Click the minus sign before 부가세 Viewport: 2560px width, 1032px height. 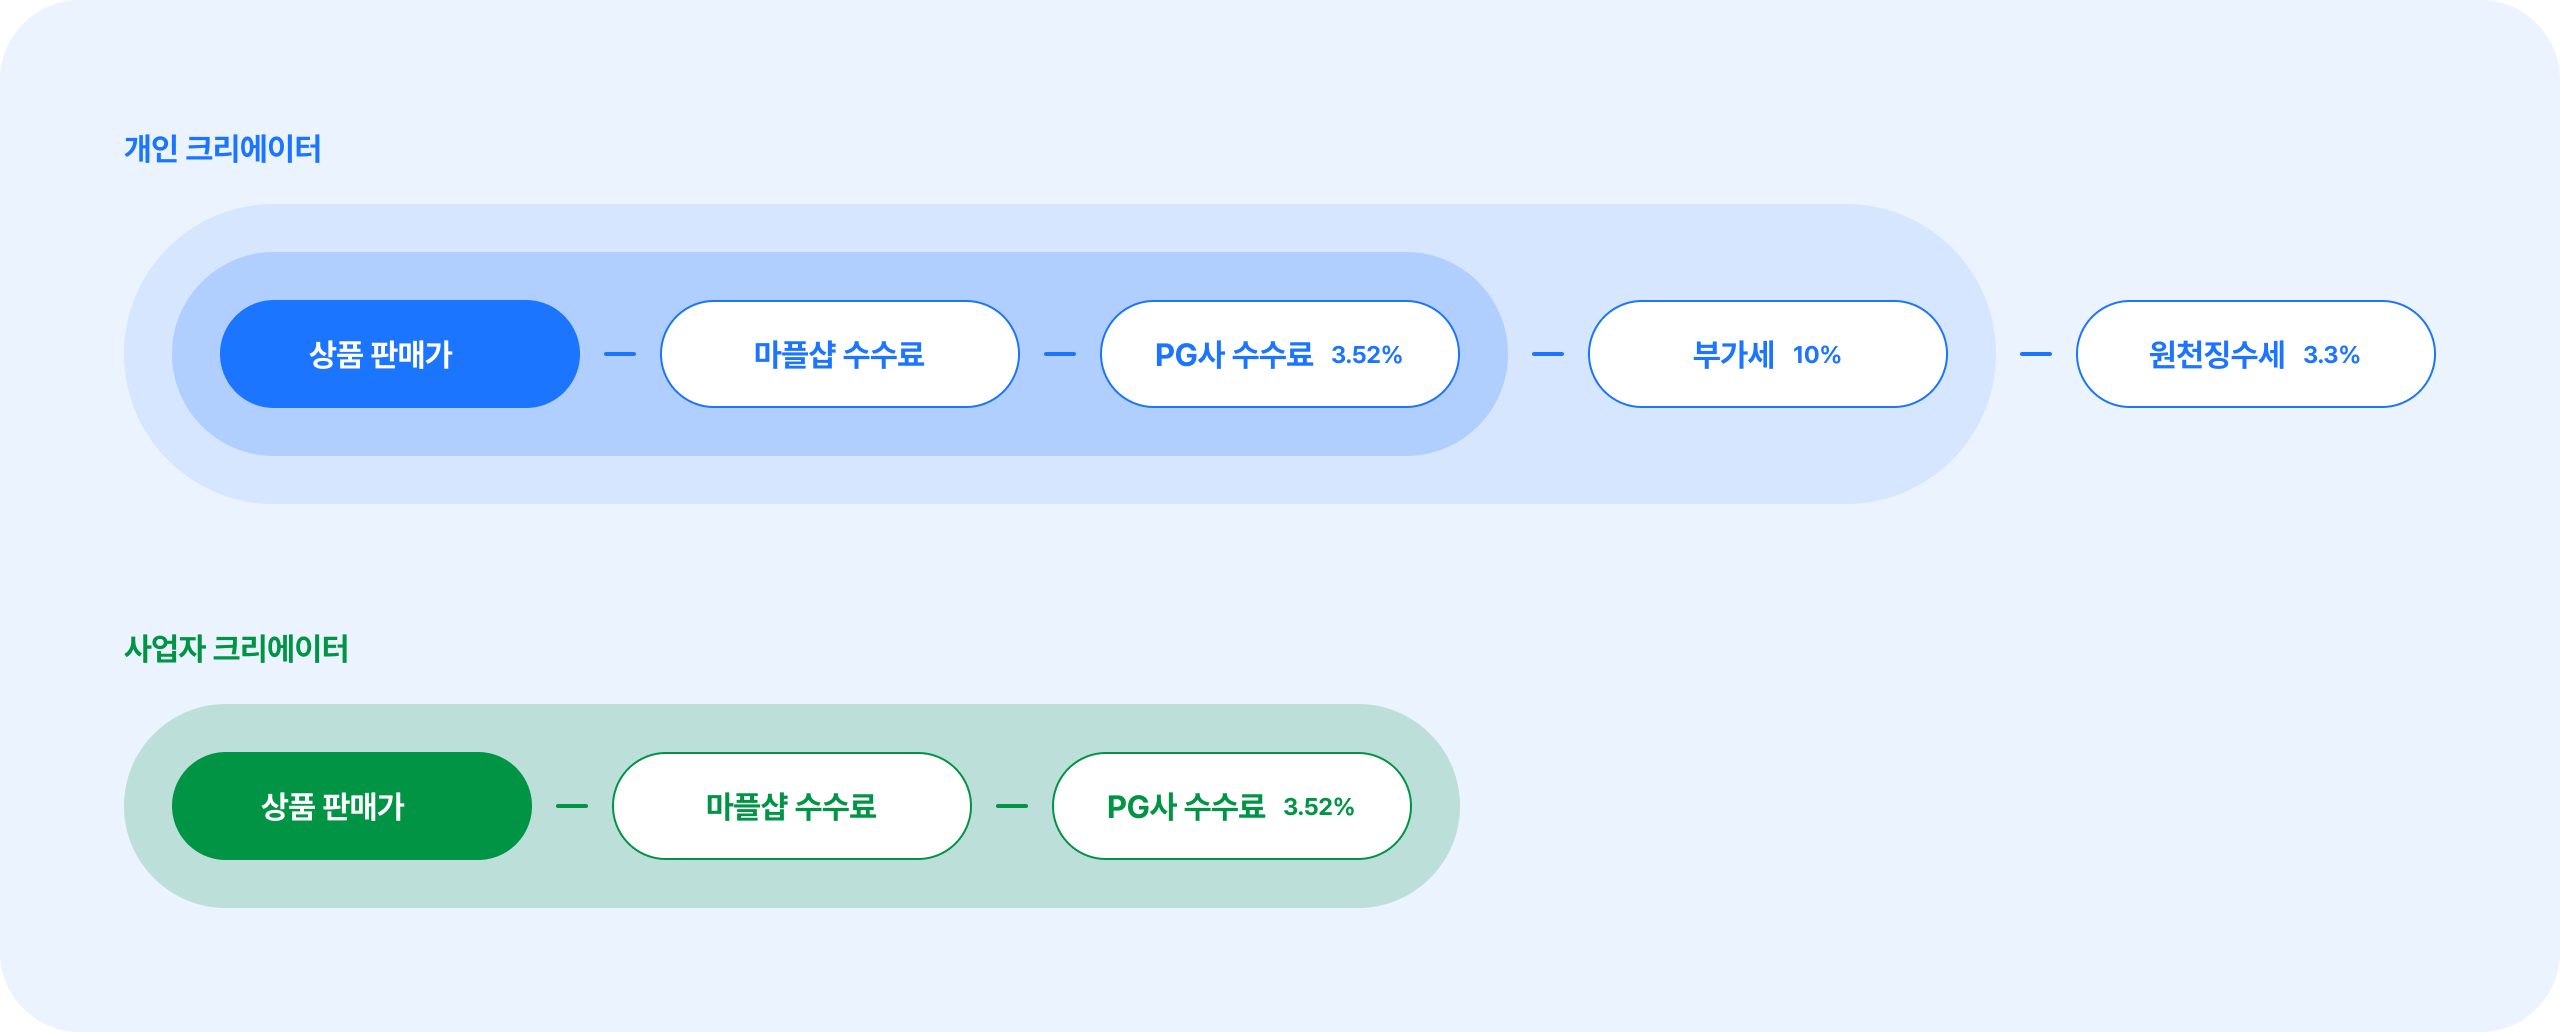1548,354
